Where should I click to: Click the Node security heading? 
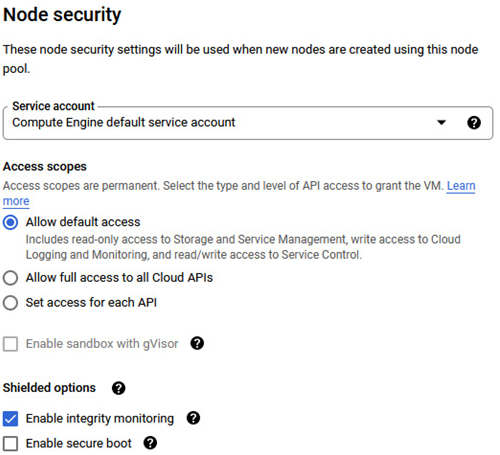[x=62, y=15]
